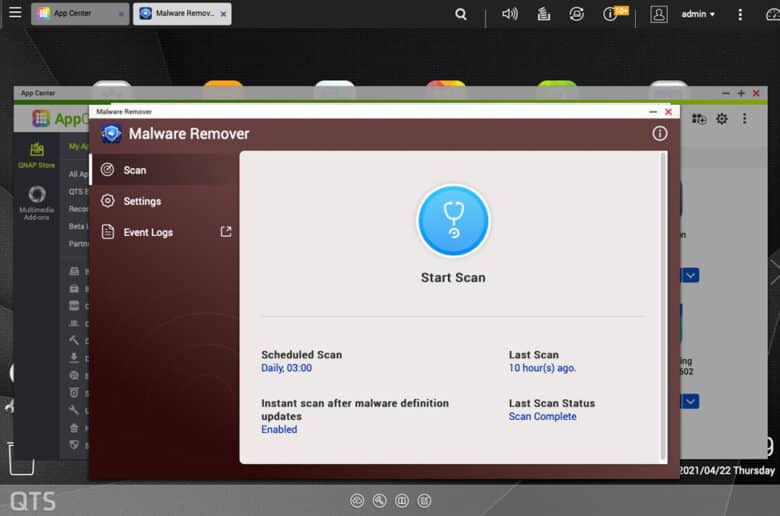Open the trash can on desktop
This screenshot has width=780, height=516.
pyautogui.click(x=21, y=458)
